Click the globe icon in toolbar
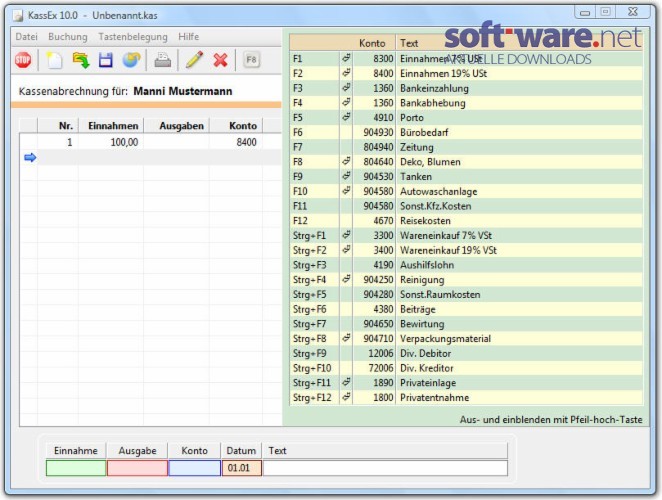 [x=131, y=60]
